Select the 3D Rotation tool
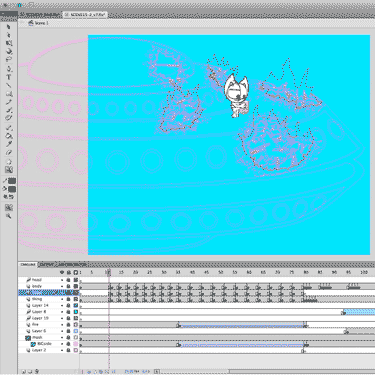The image size is (375, 375). tap(9, 52)
